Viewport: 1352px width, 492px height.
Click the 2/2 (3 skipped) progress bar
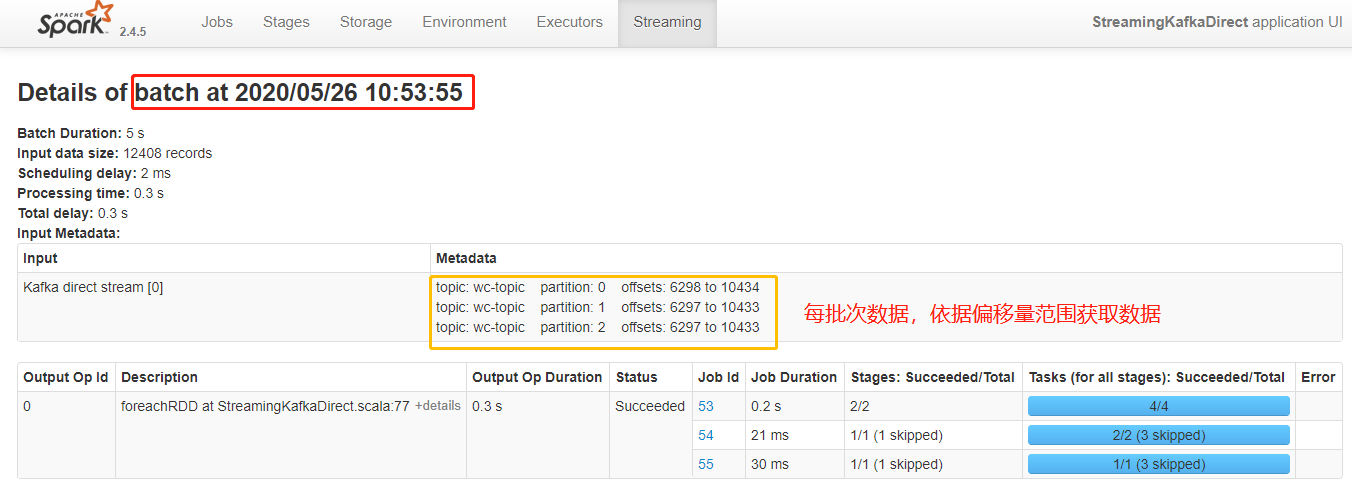coord(1159,435)
